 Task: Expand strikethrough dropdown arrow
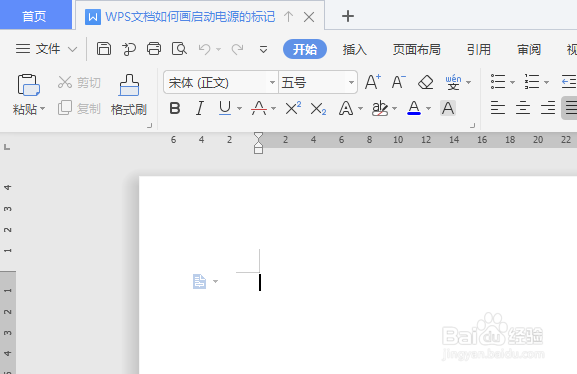[x=273, y=109]
